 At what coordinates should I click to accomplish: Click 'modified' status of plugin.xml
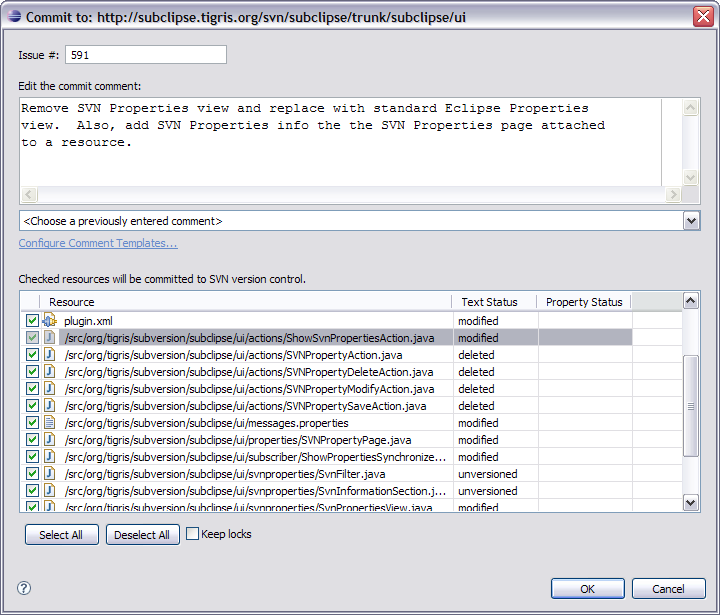pos(478,321)
